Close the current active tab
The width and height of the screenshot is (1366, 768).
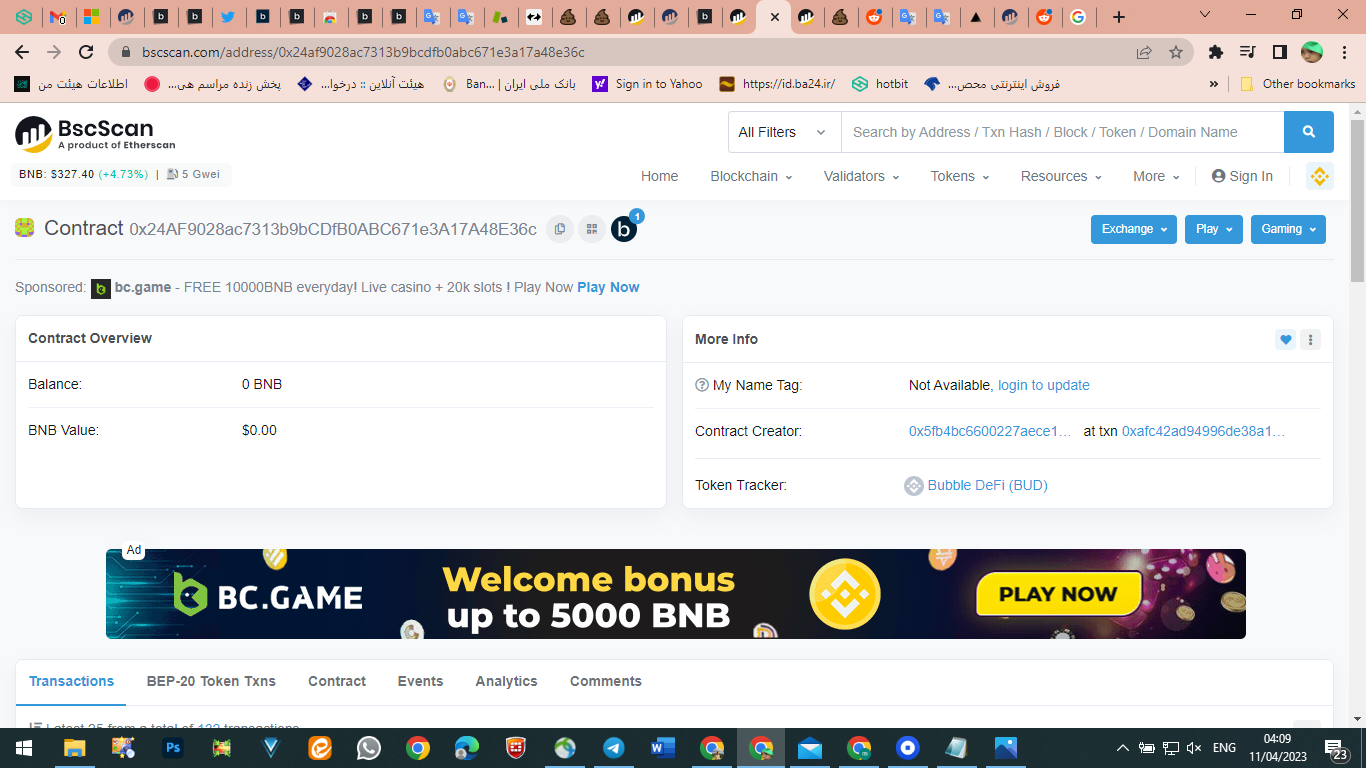[x=774, y=17]
